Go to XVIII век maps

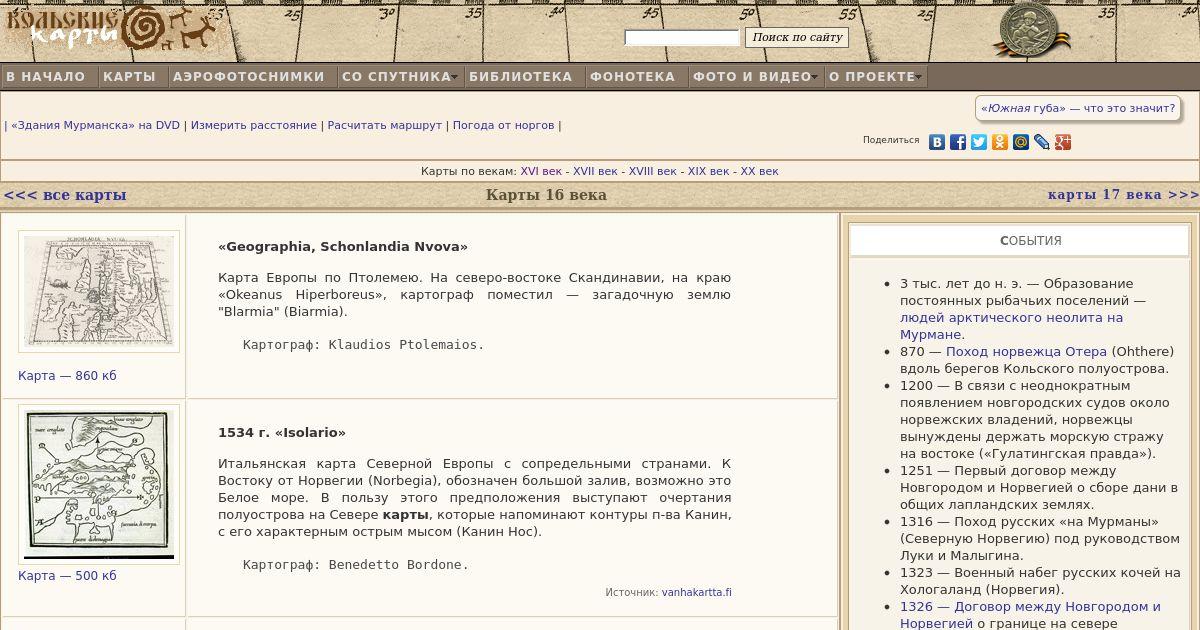coord(653,172)
